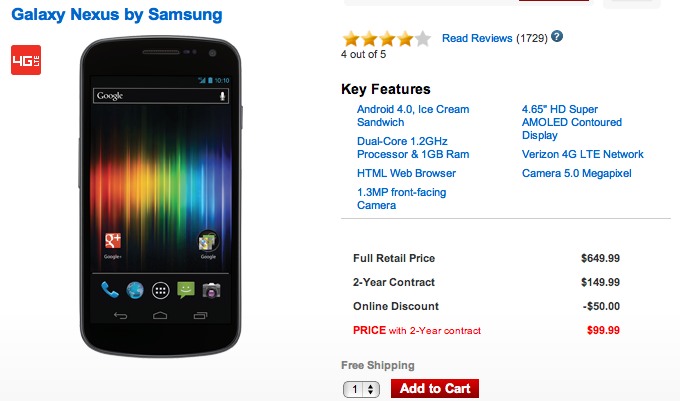Click the Add to Cart button

[x=435, y=389]
